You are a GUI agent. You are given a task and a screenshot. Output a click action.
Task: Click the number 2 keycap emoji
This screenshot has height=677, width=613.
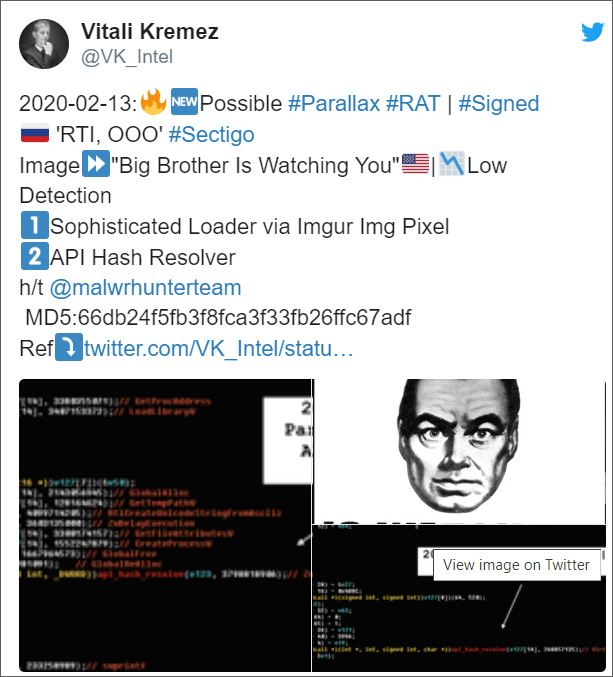35,256
